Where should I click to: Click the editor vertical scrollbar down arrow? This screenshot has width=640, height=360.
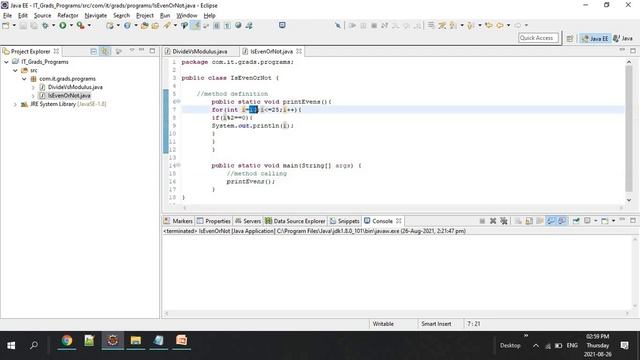point(629,200)
